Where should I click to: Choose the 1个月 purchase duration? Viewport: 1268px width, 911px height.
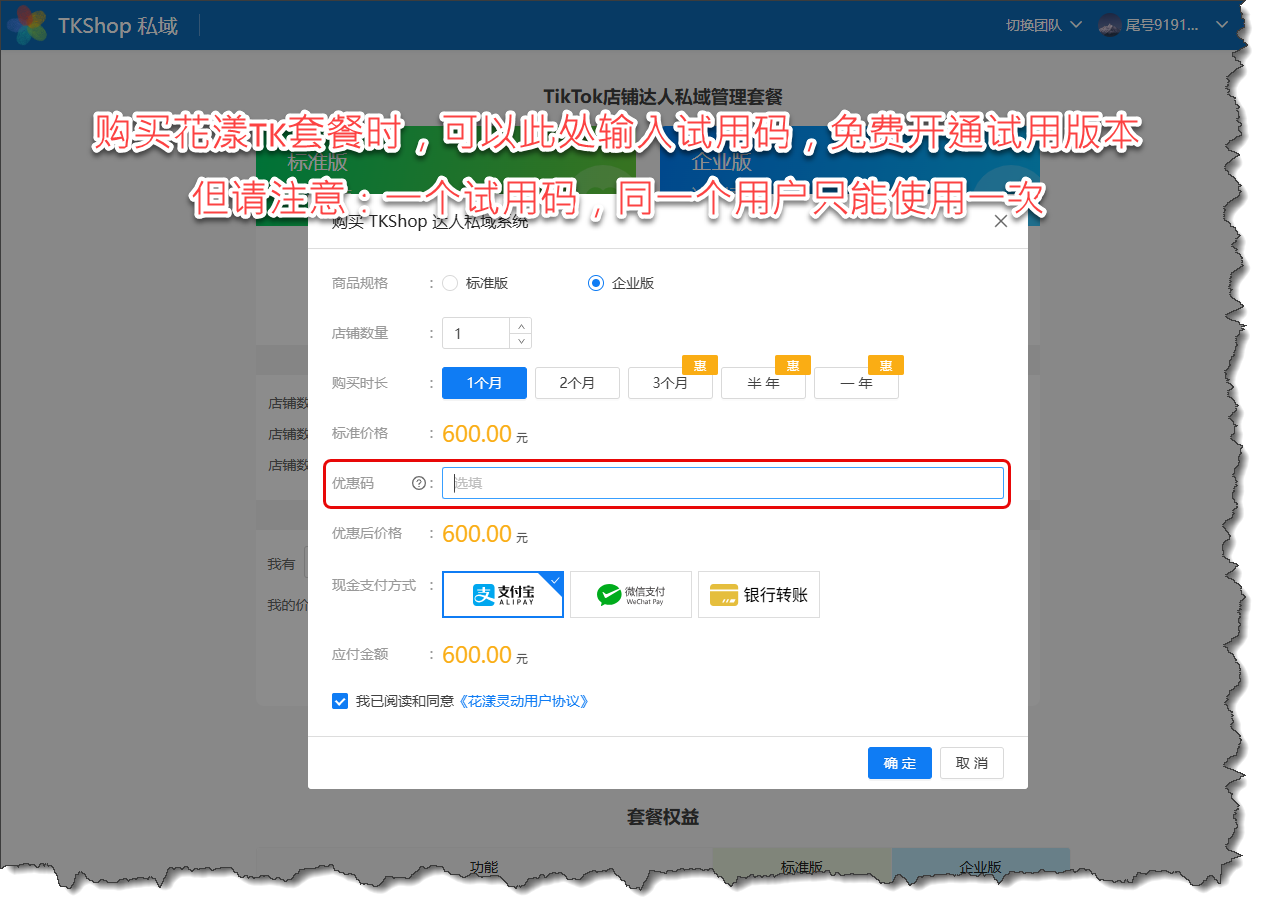(x=484, y=383)
